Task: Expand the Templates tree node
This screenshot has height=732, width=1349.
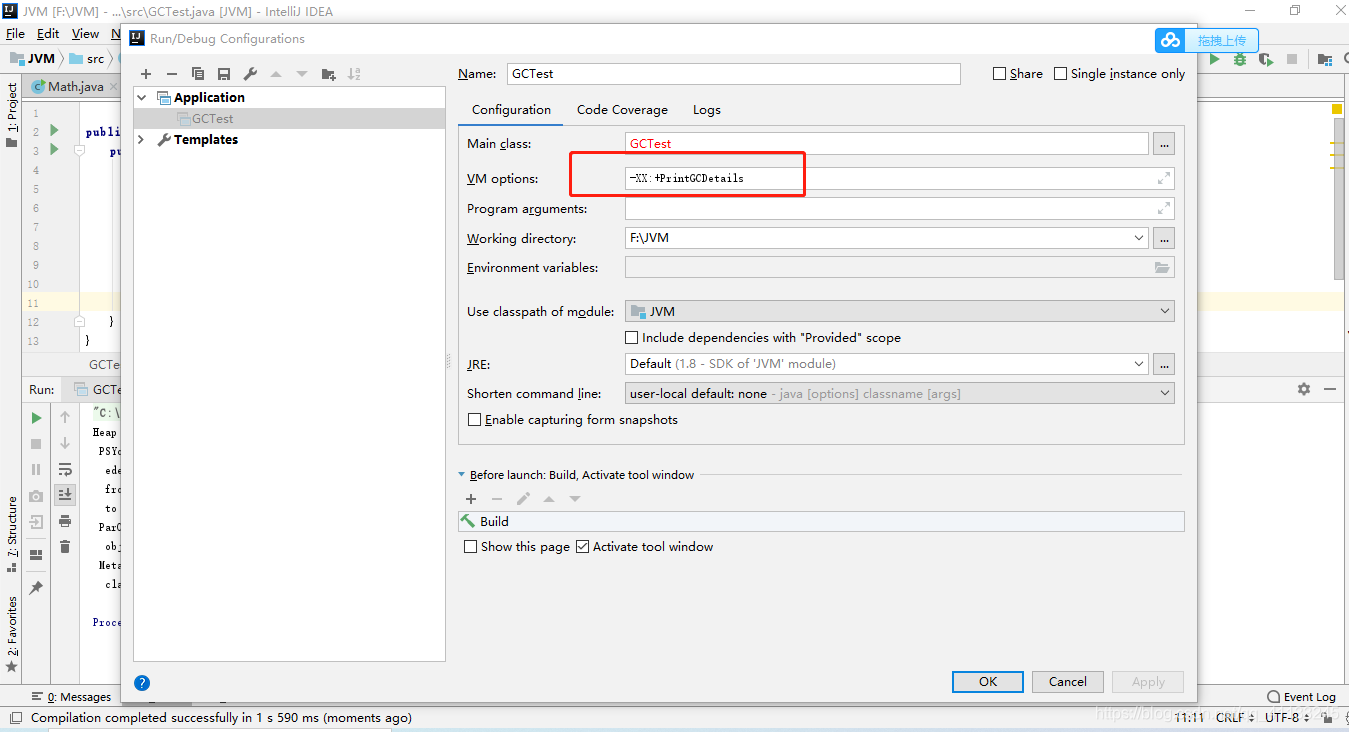Action: click(141, 140)
